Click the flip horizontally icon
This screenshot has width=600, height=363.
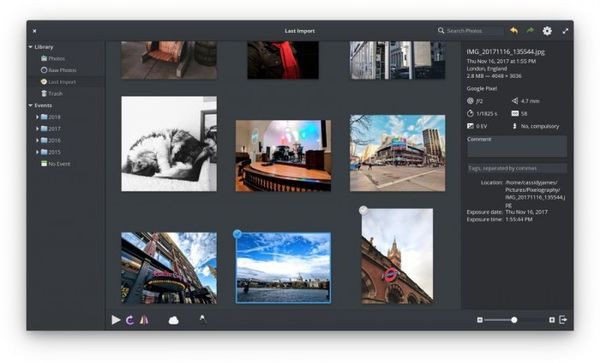point(144,320)
